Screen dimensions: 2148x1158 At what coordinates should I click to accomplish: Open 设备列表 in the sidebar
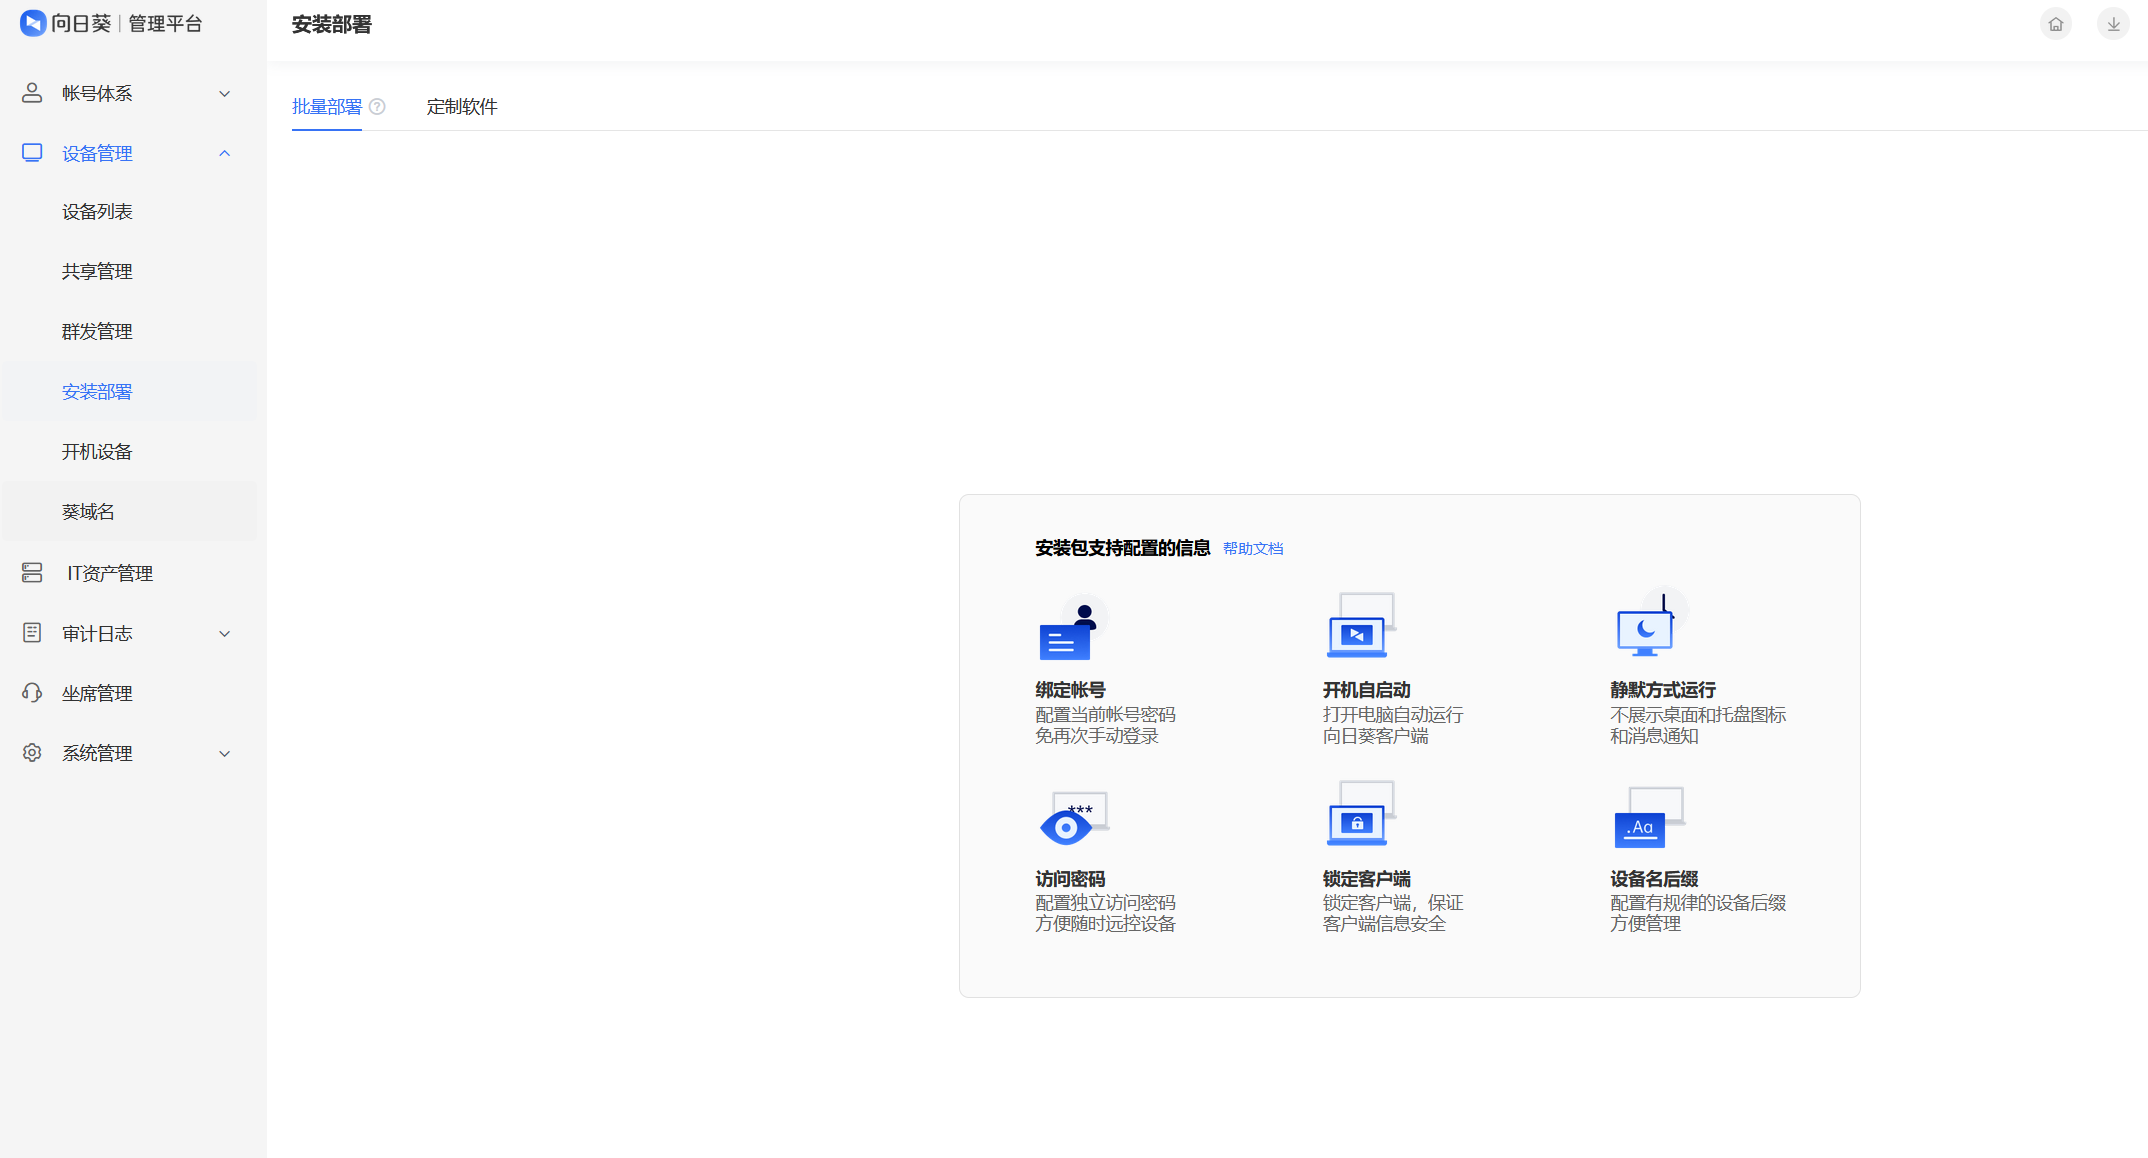pos(97,212)
